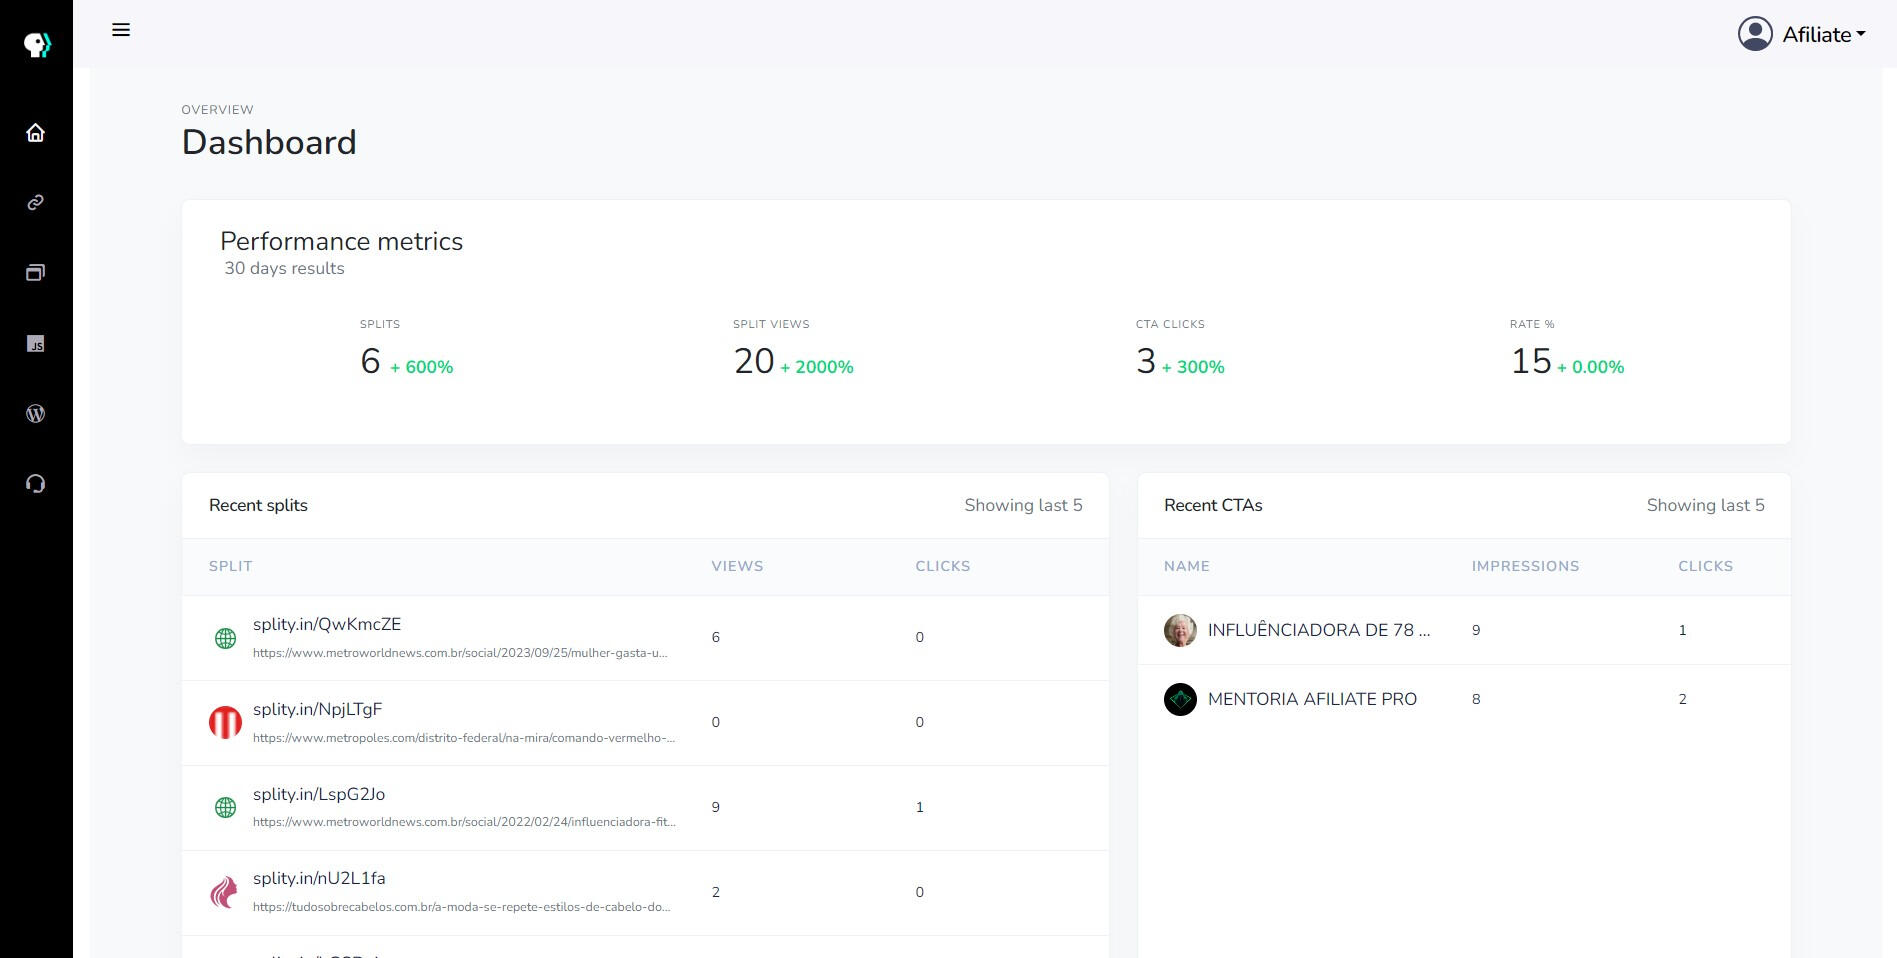The width and height of the screenshot is (1897, 958).
Task: Click the Recent CTAs heading
Action: pos(1213,505)
